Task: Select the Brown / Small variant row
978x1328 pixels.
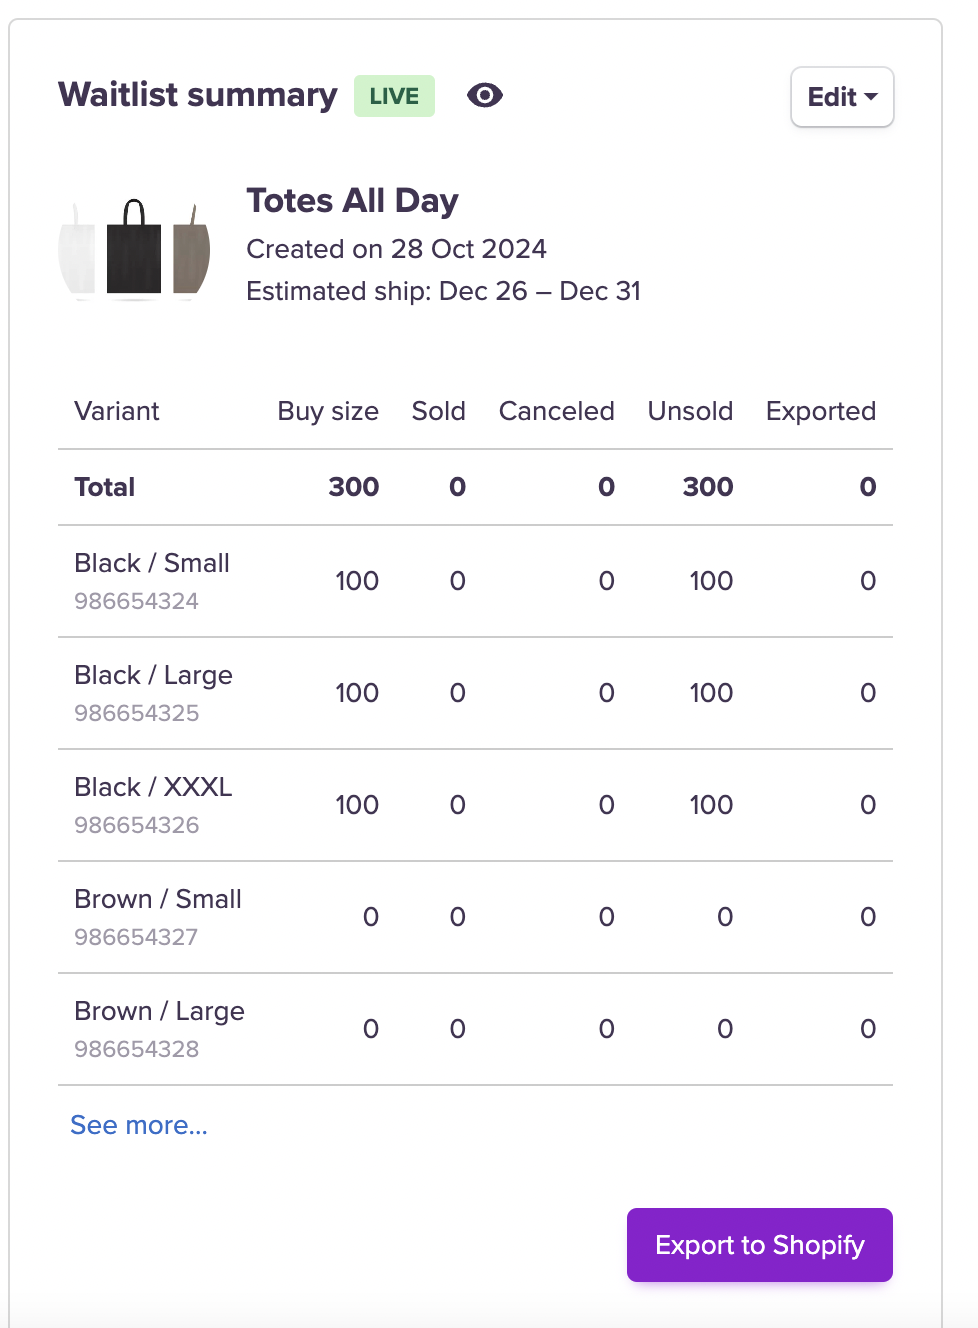Action: coord(158,899)
